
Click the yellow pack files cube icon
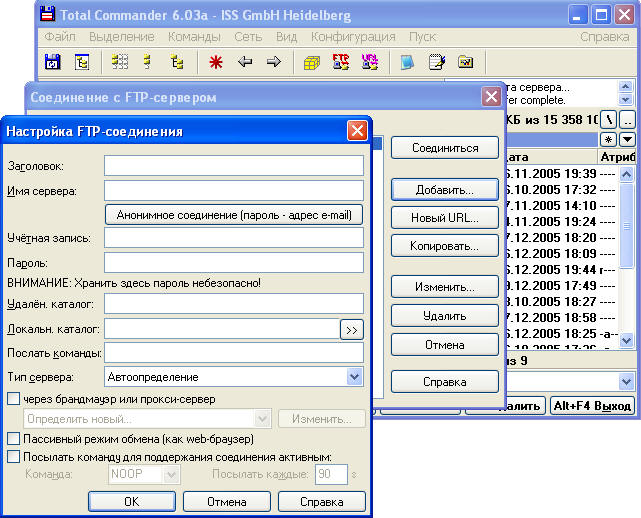312,63
